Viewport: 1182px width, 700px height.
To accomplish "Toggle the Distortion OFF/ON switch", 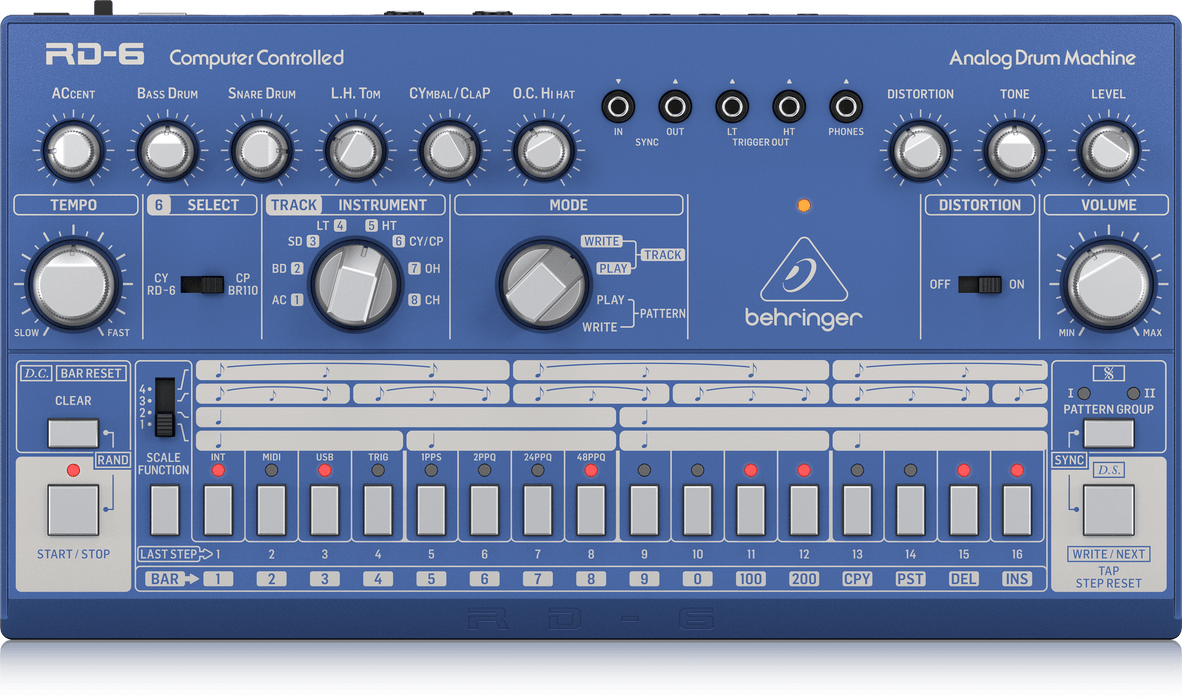I will 979,284.
